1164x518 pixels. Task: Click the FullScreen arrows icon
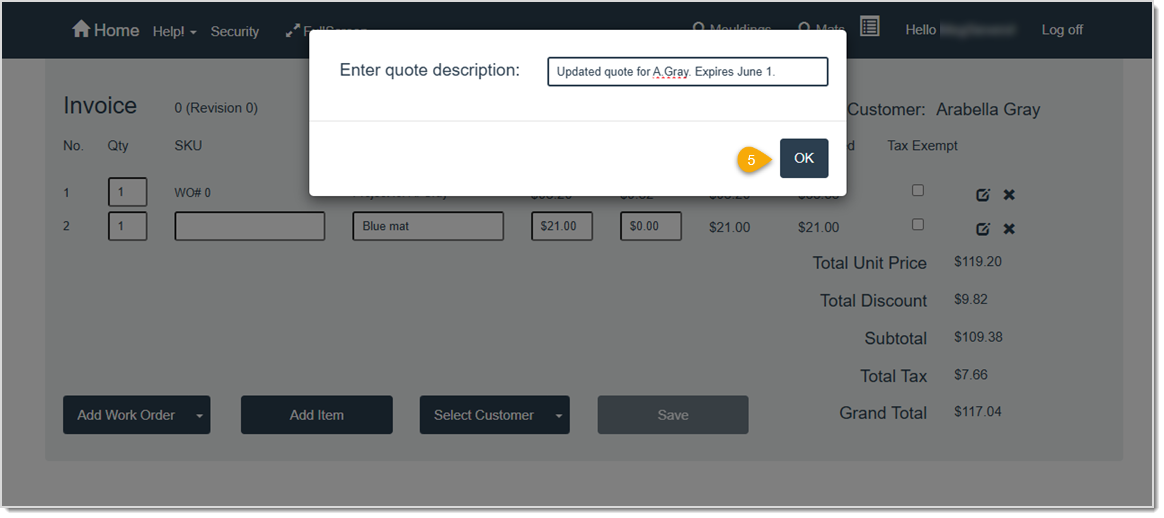coord(292,31)
